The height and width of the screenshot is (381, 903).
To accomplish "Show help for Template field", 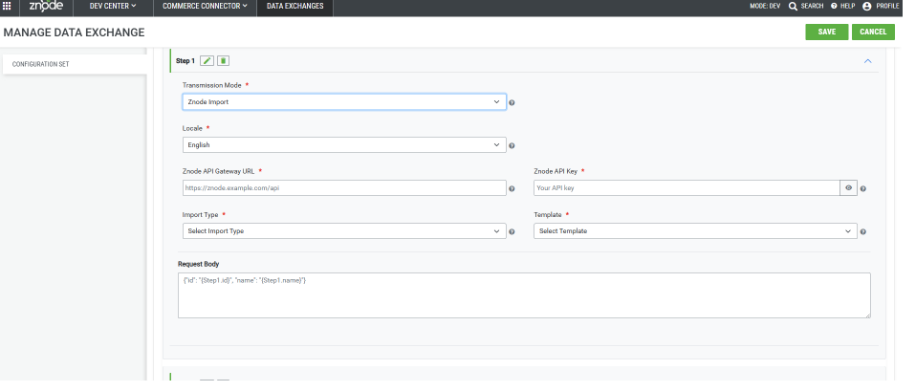I will click(863, 232).
